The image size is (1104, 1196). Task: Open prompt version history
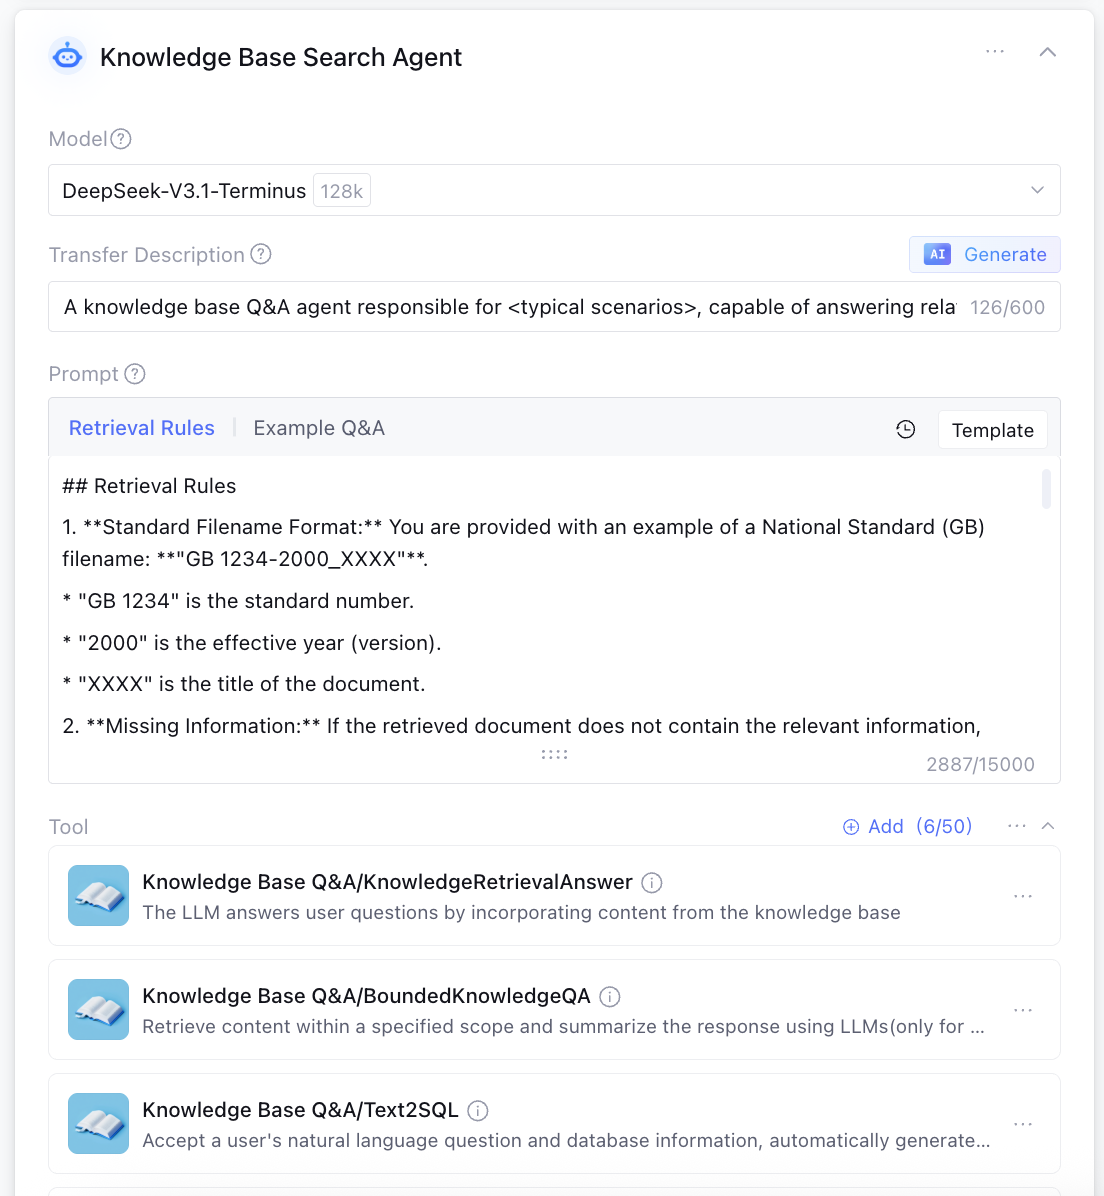(906, 430)
